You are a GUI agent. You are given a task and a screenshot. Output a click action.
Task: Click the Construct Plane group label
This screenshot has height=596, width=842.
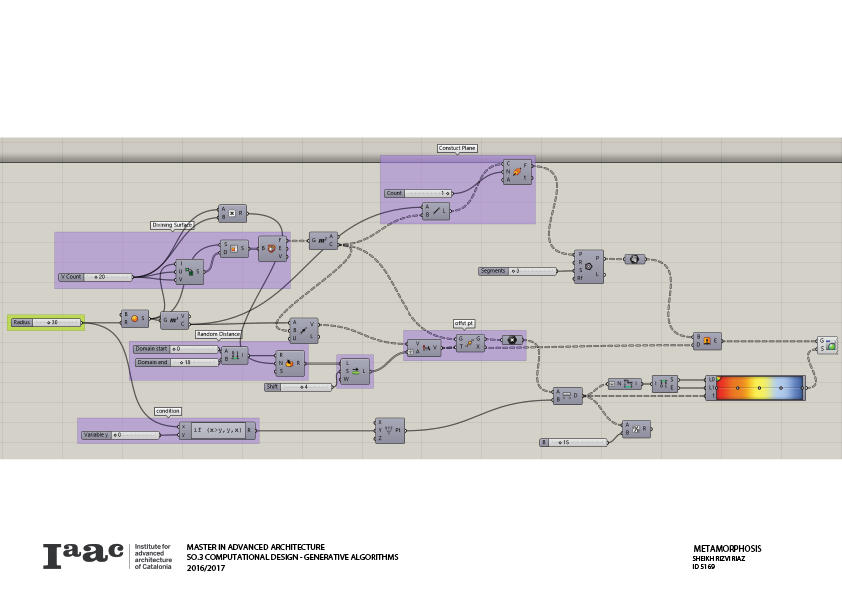(x=457, y=148)
